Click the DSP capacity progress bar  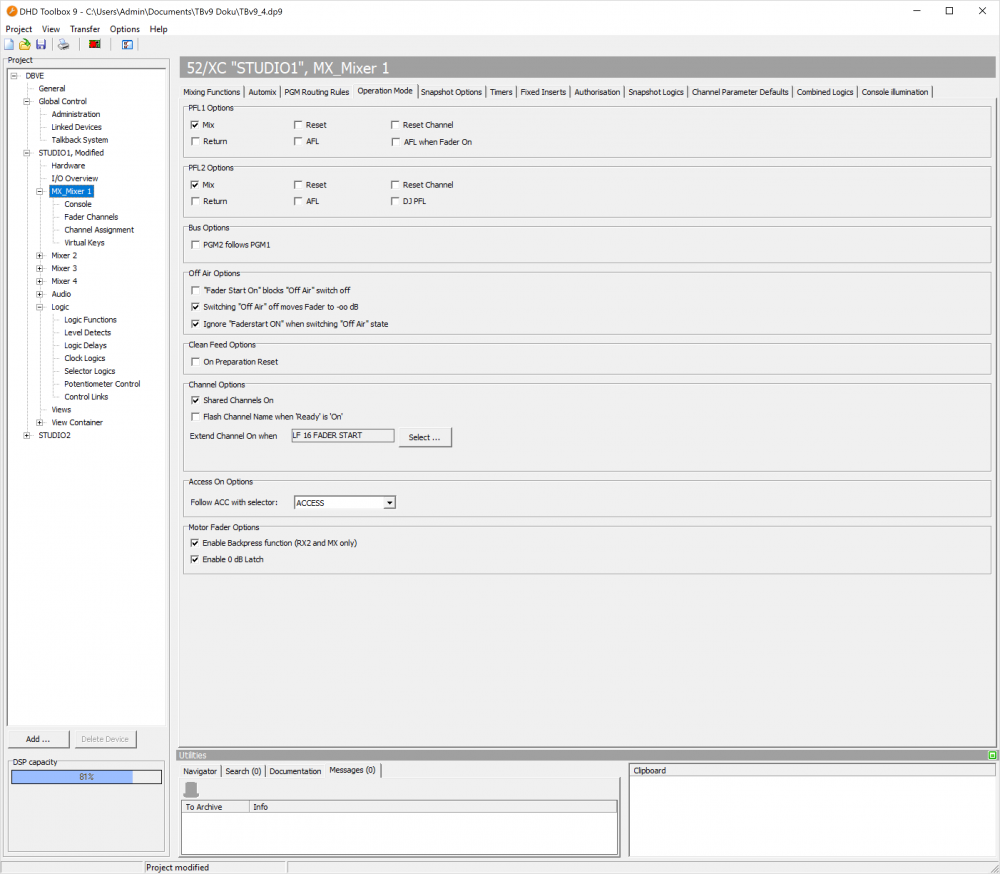click(85, 776)
